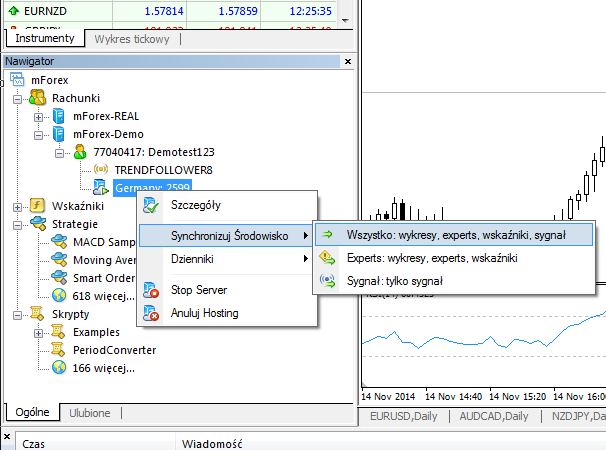The height and width of the screenshot is (450, 606).
Task: Expand the Examples scripts node
Action: [x=38, y=333]
